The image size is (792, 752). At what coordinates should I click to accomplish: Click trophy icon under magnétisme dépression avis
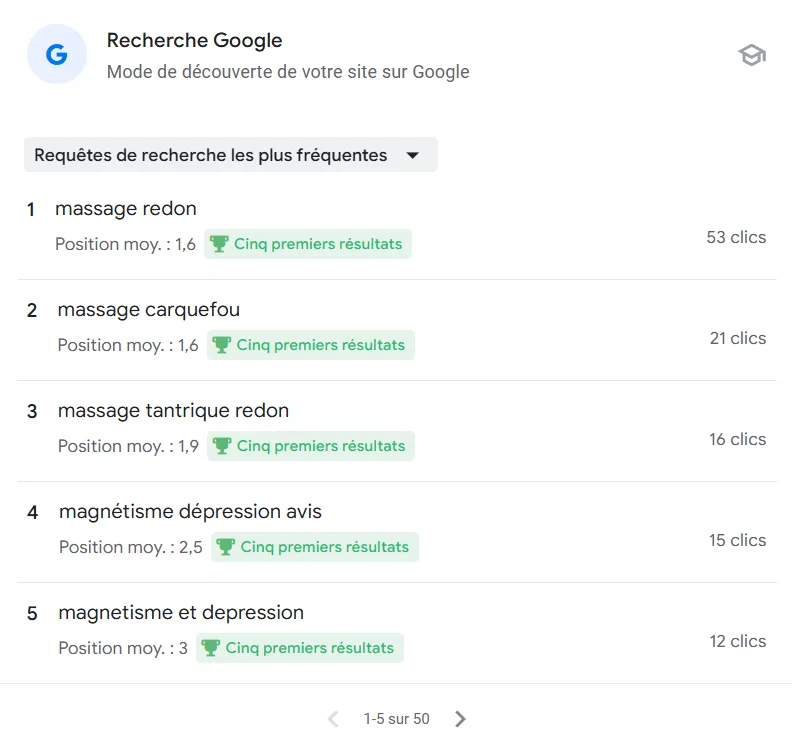point(225,547)
